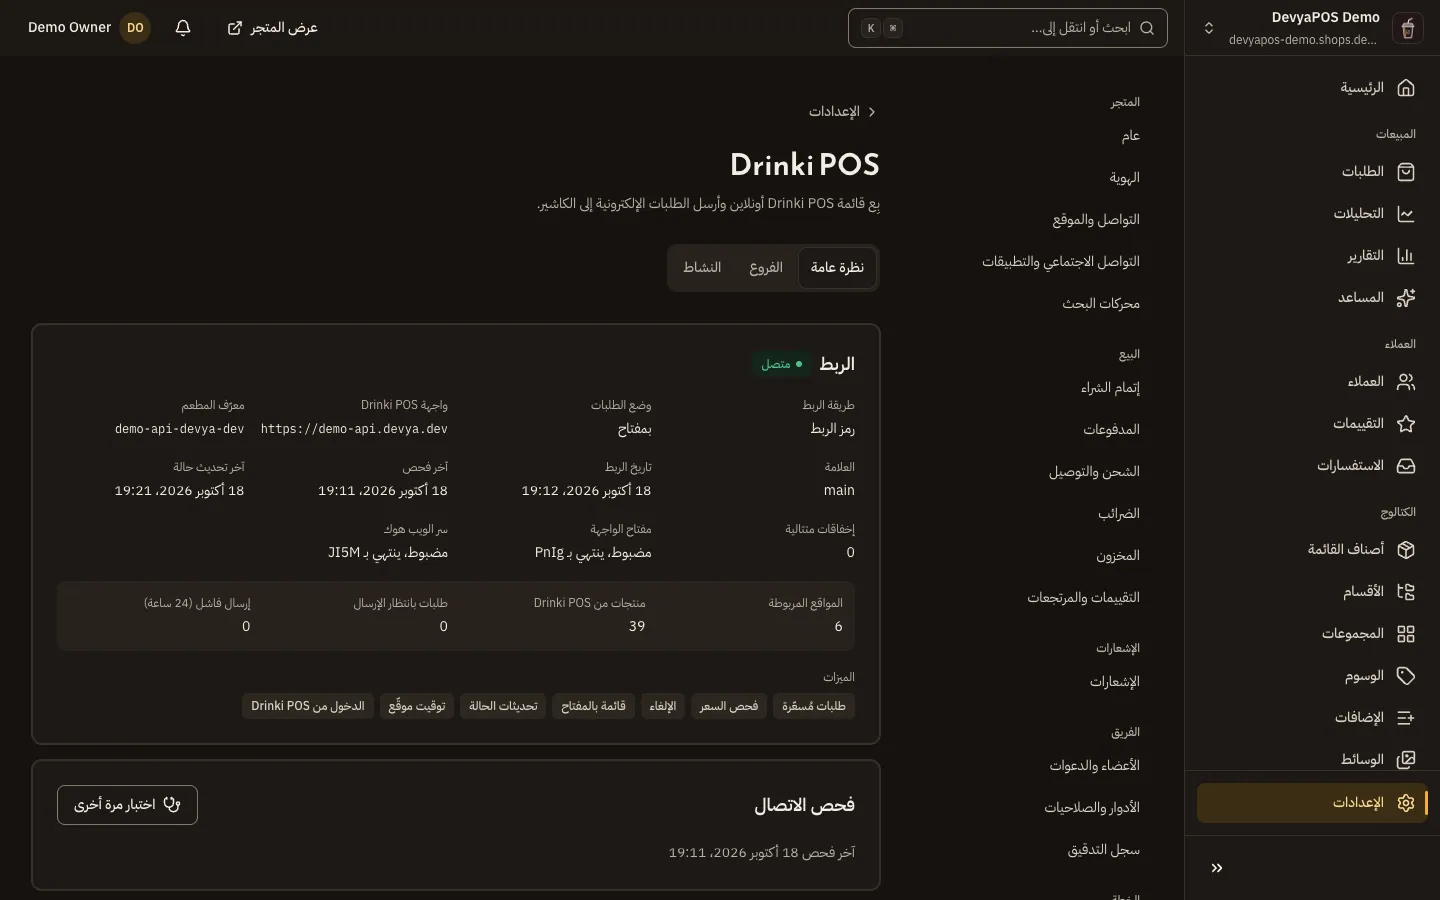The height and width of the screenshot is (900, 1440).
Task: Click the متصل status badge
Action: pyautogui.click(x=780, y=364)
